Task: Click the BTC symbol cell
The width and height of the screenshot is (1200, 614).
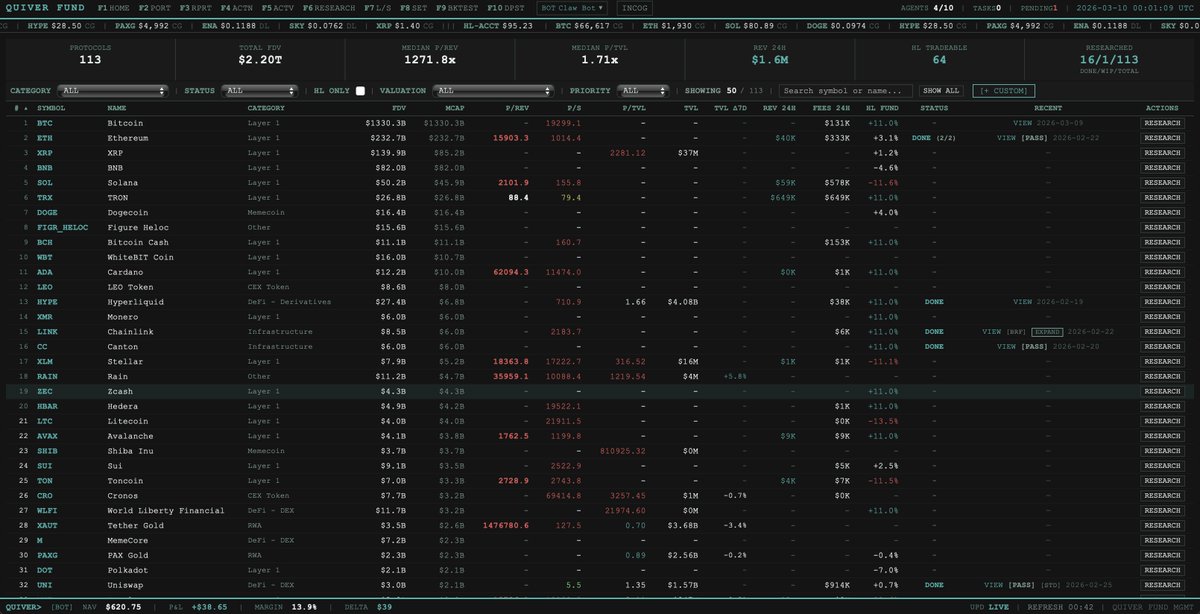Action: coord(45,123)
